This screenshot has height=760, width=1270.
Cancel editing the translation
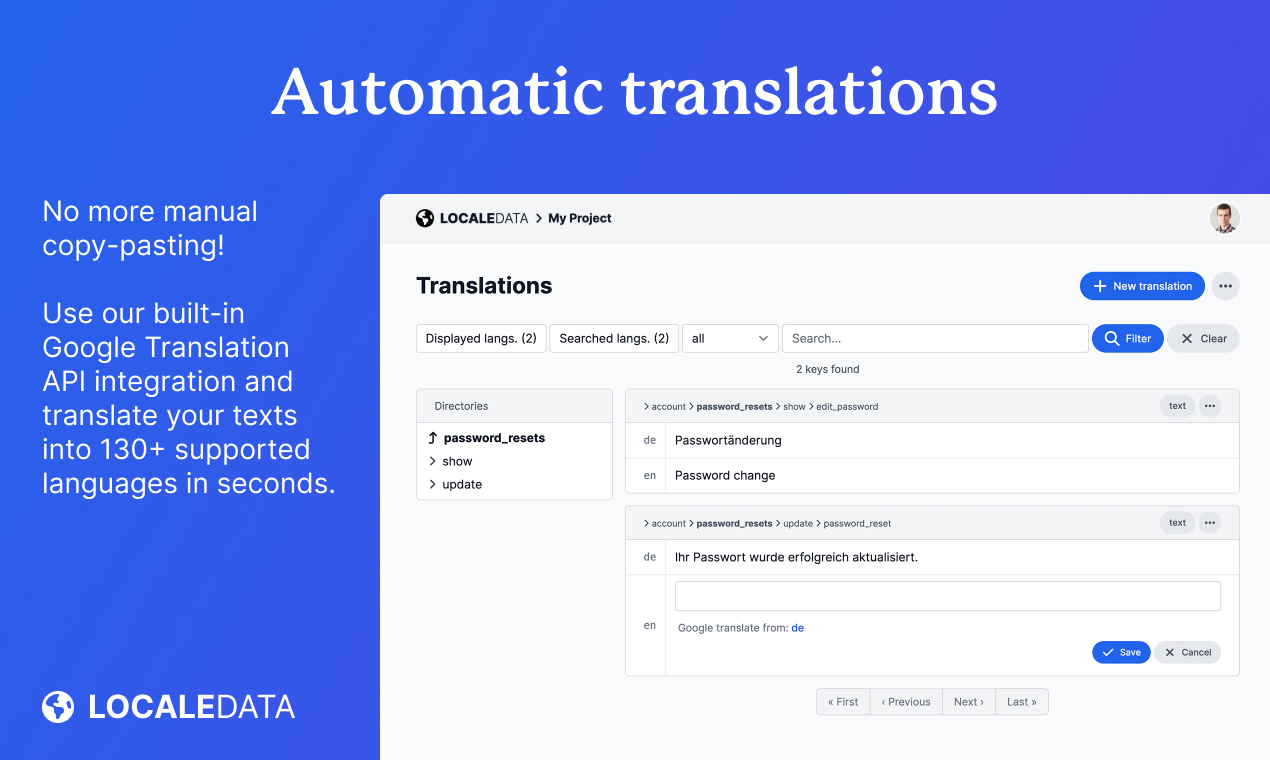pos(1188,652)
